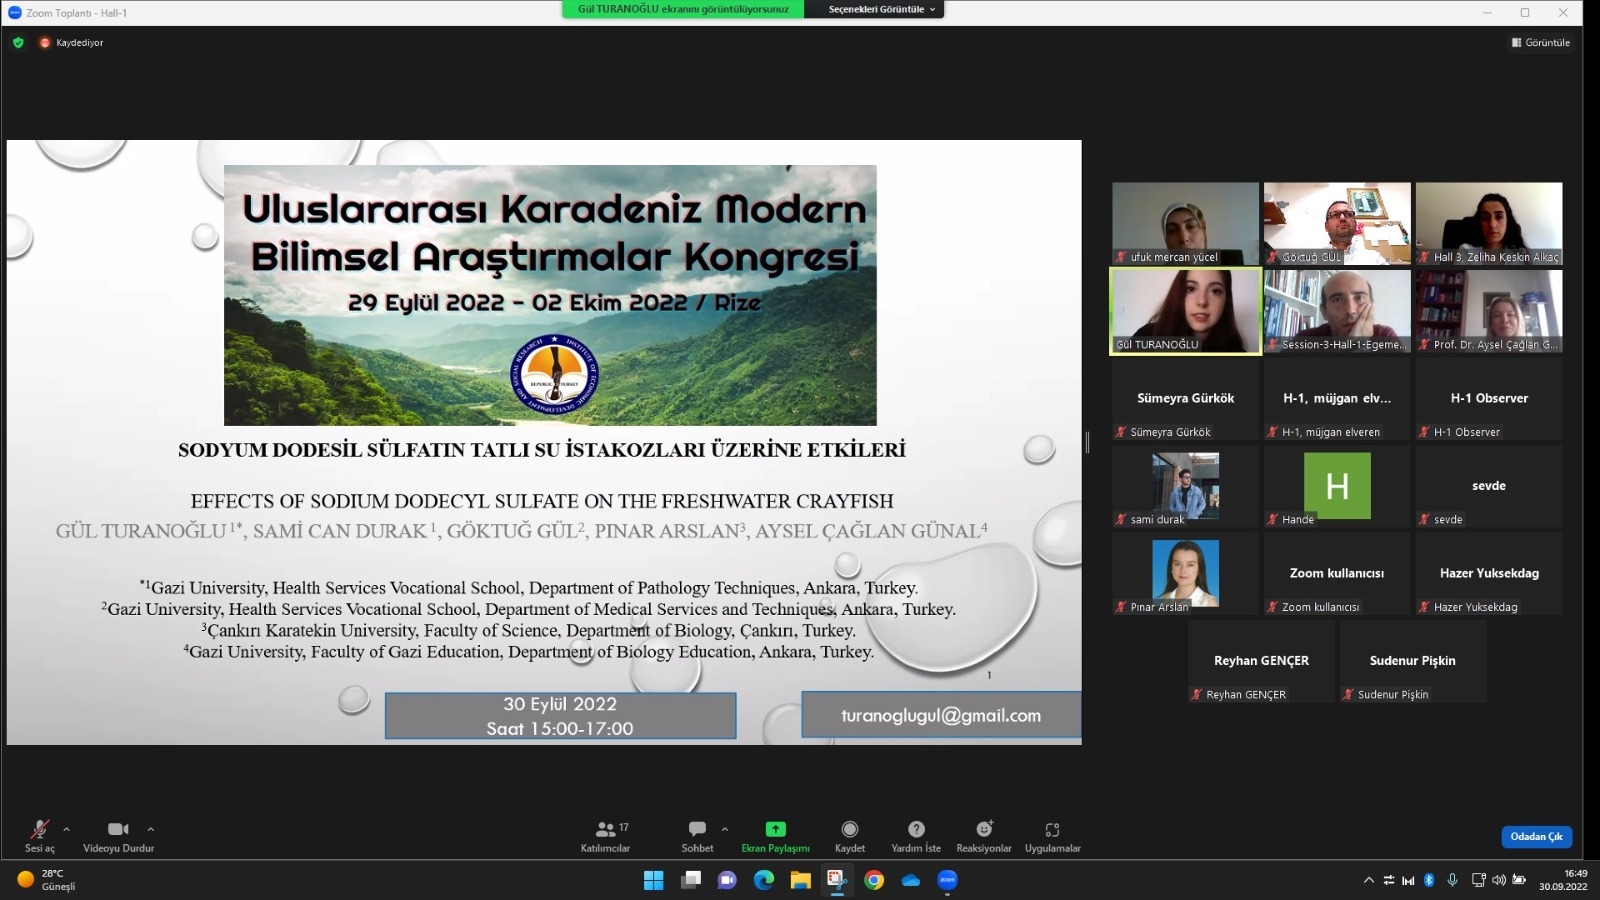Select Pınar Arslan participant tile

1185,573
